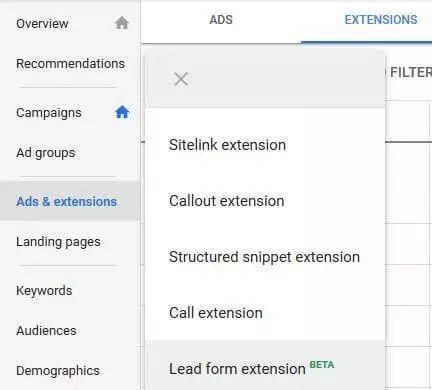The width and height of the screenshot is (432, 390).
Task: Switch to the EXTENSIONS tab
Action: click(381, 20)
